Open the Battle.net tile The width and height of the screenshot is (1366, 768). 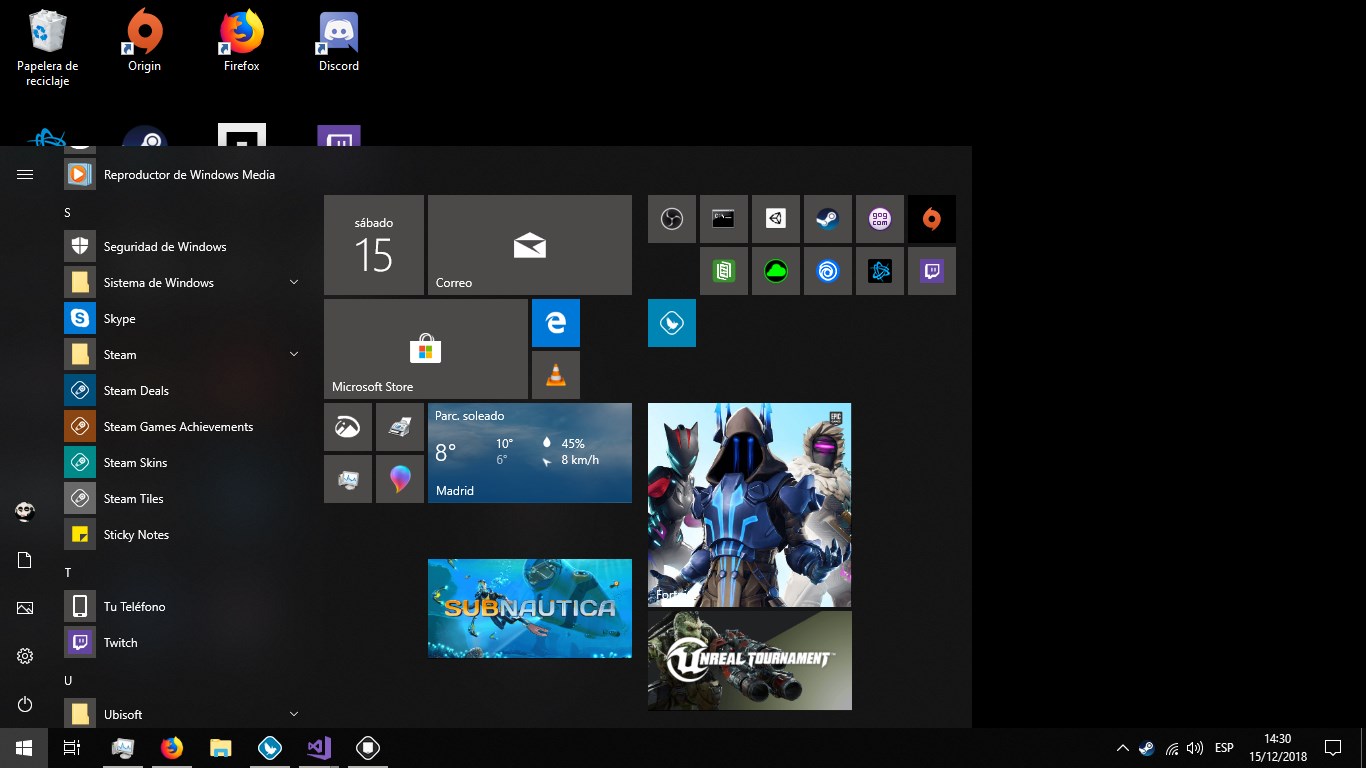click(x=880, y=271)
